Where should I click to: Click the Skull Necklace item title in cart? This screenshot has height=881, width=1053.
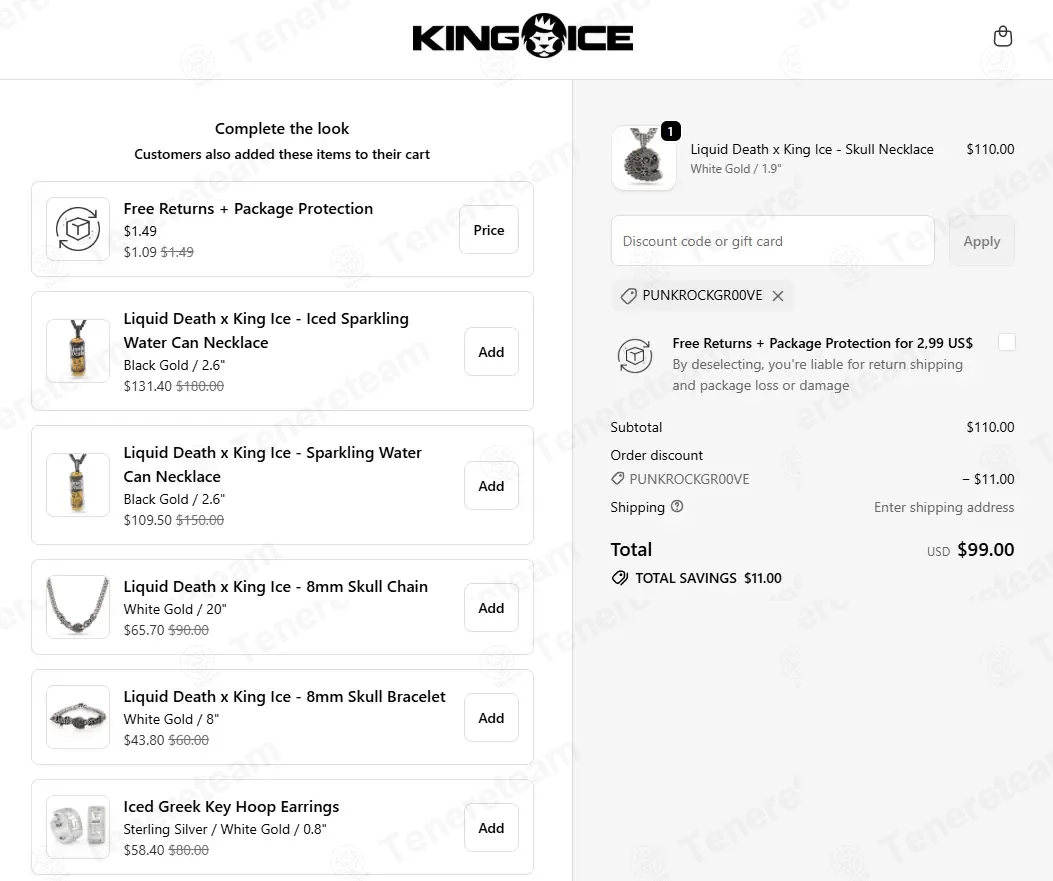[x=812, y=149]
